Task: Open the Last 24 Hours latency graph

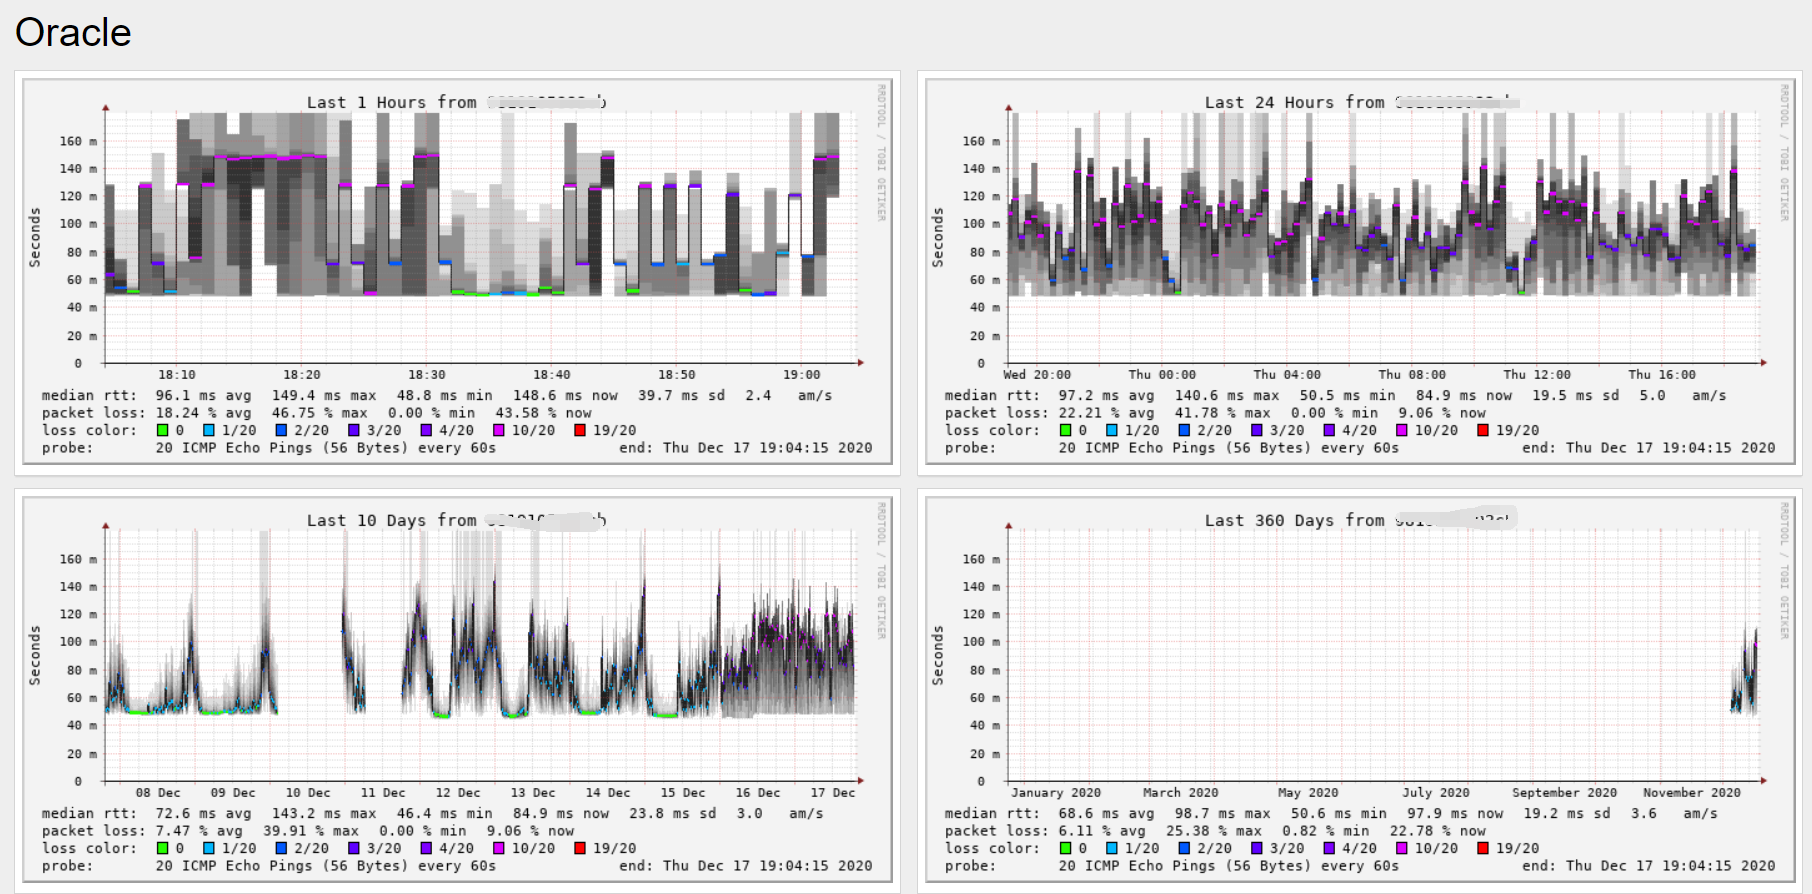Action: pos(1360,273)
